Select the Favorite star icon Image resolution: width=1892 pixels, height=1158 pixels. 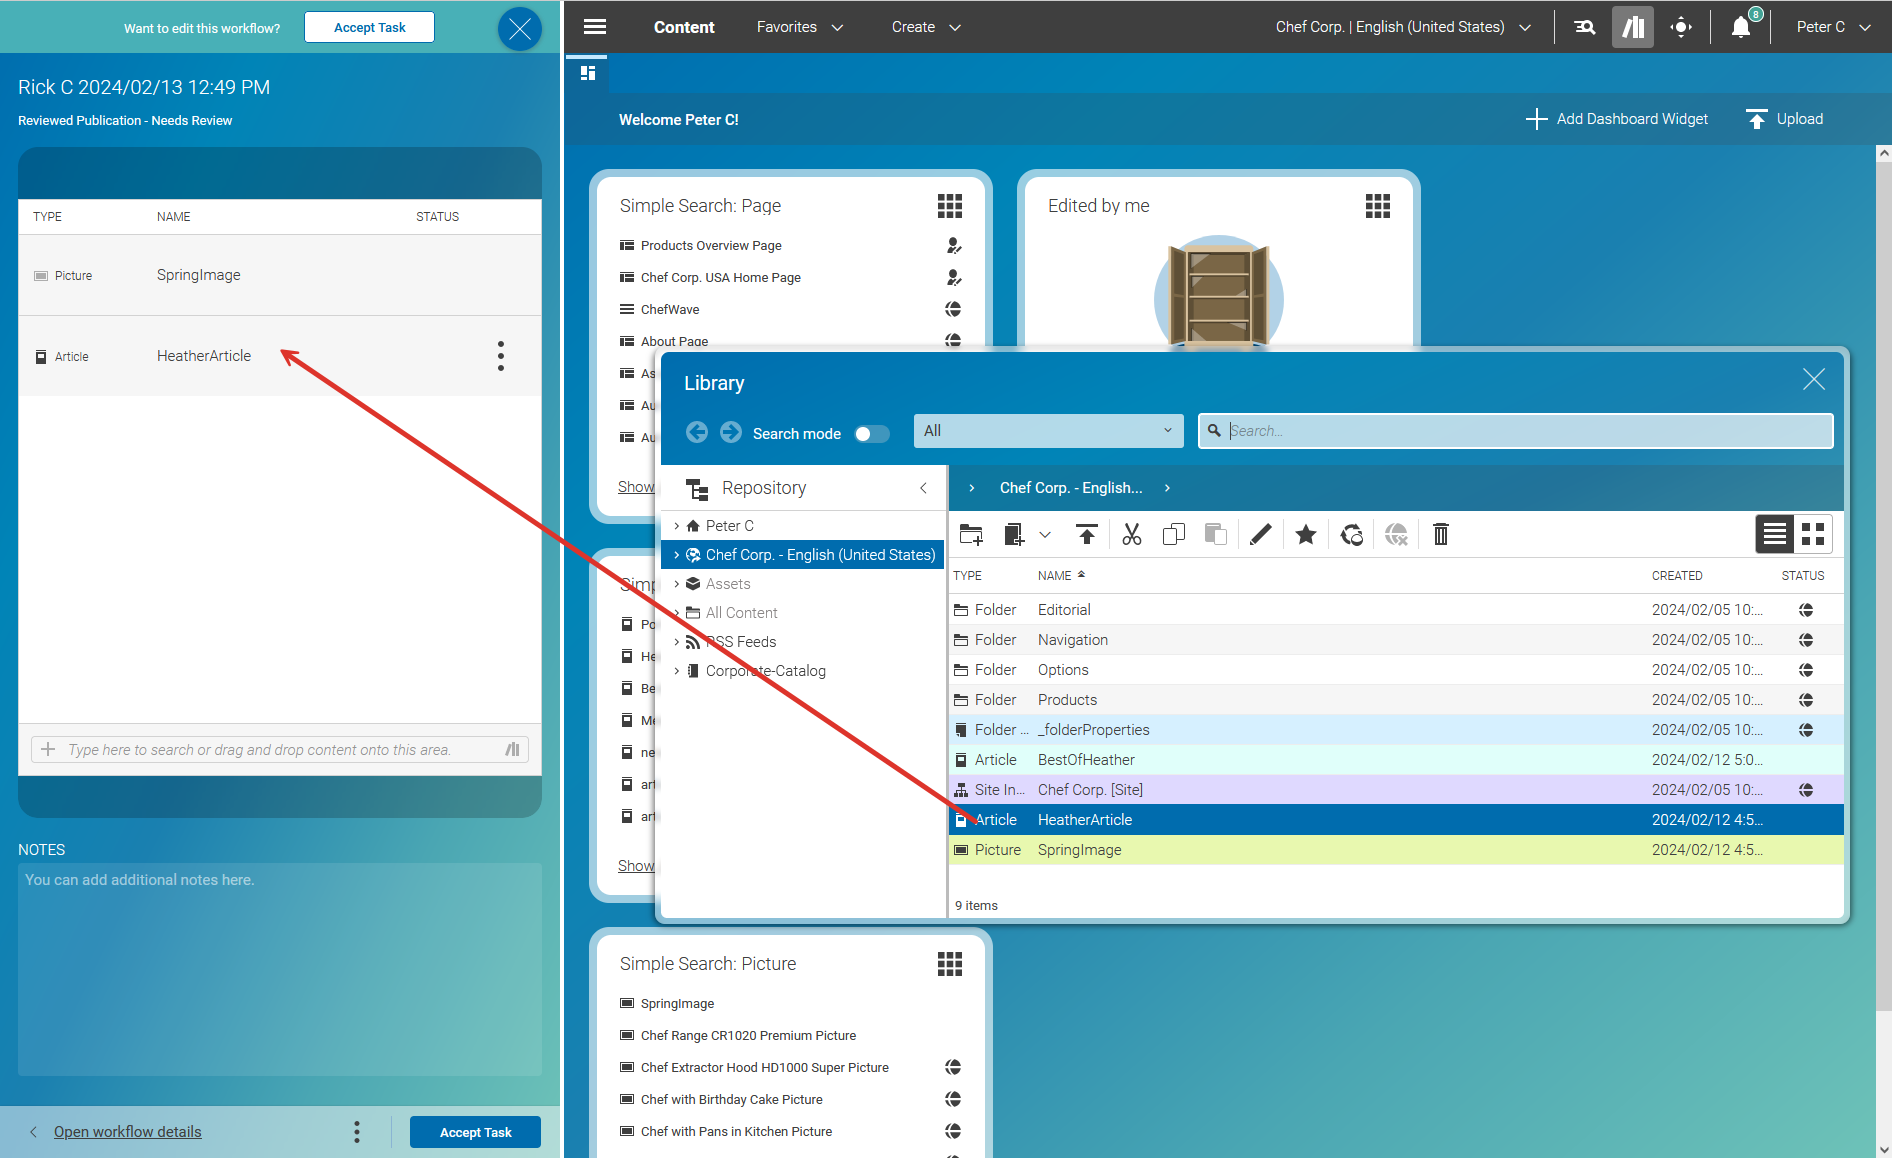(1305, 534)
